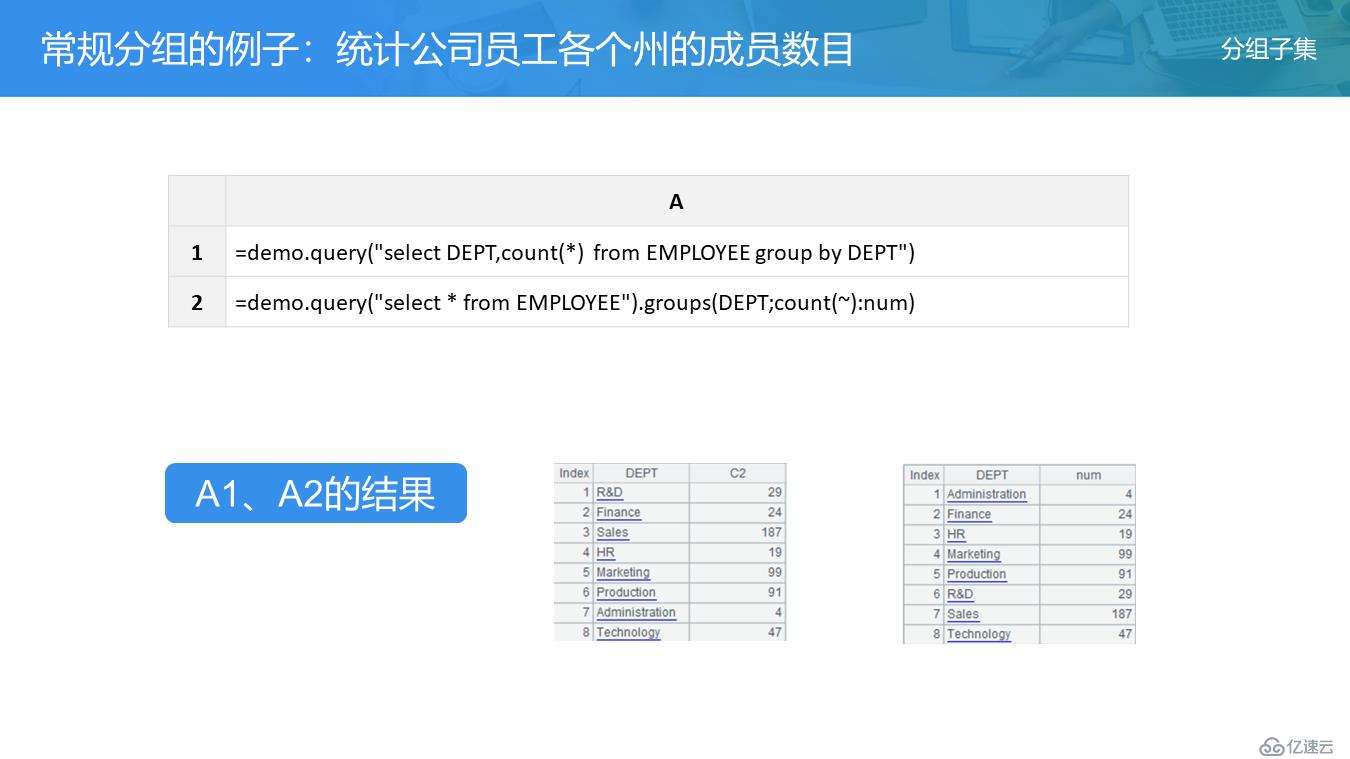Image resolution: width=1350 pixels, height=759 pixels.
Task: Click value 4 in the C2 column
Action: [x=779, y=613]
